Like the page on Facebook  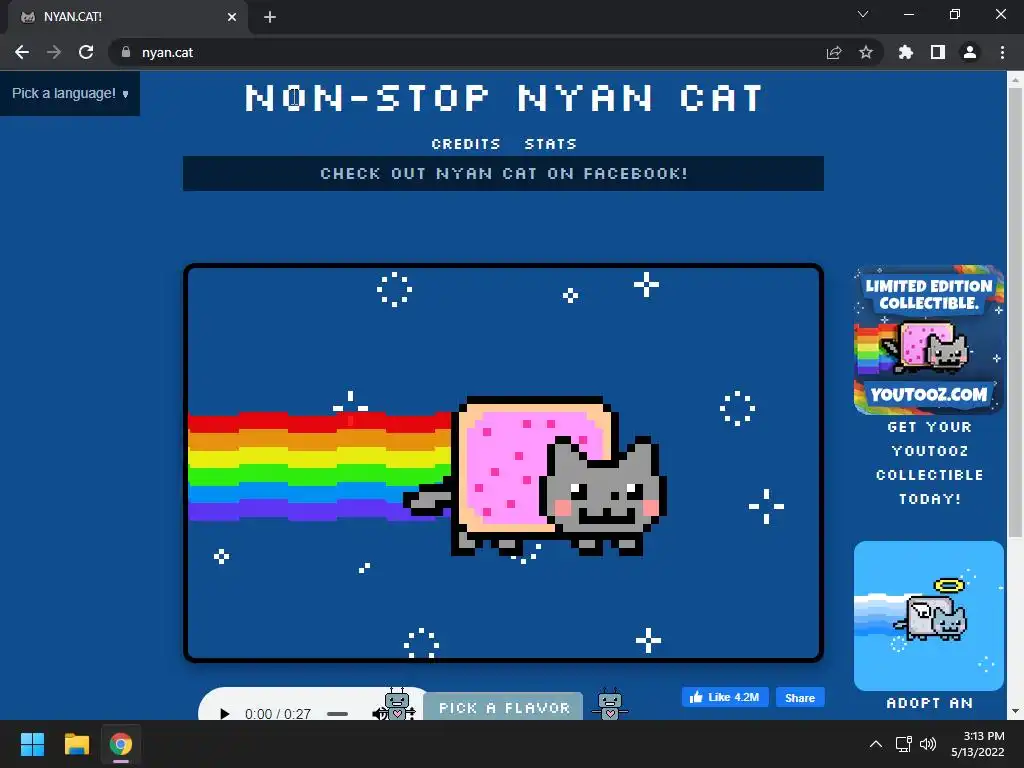[x=725, y=697]
